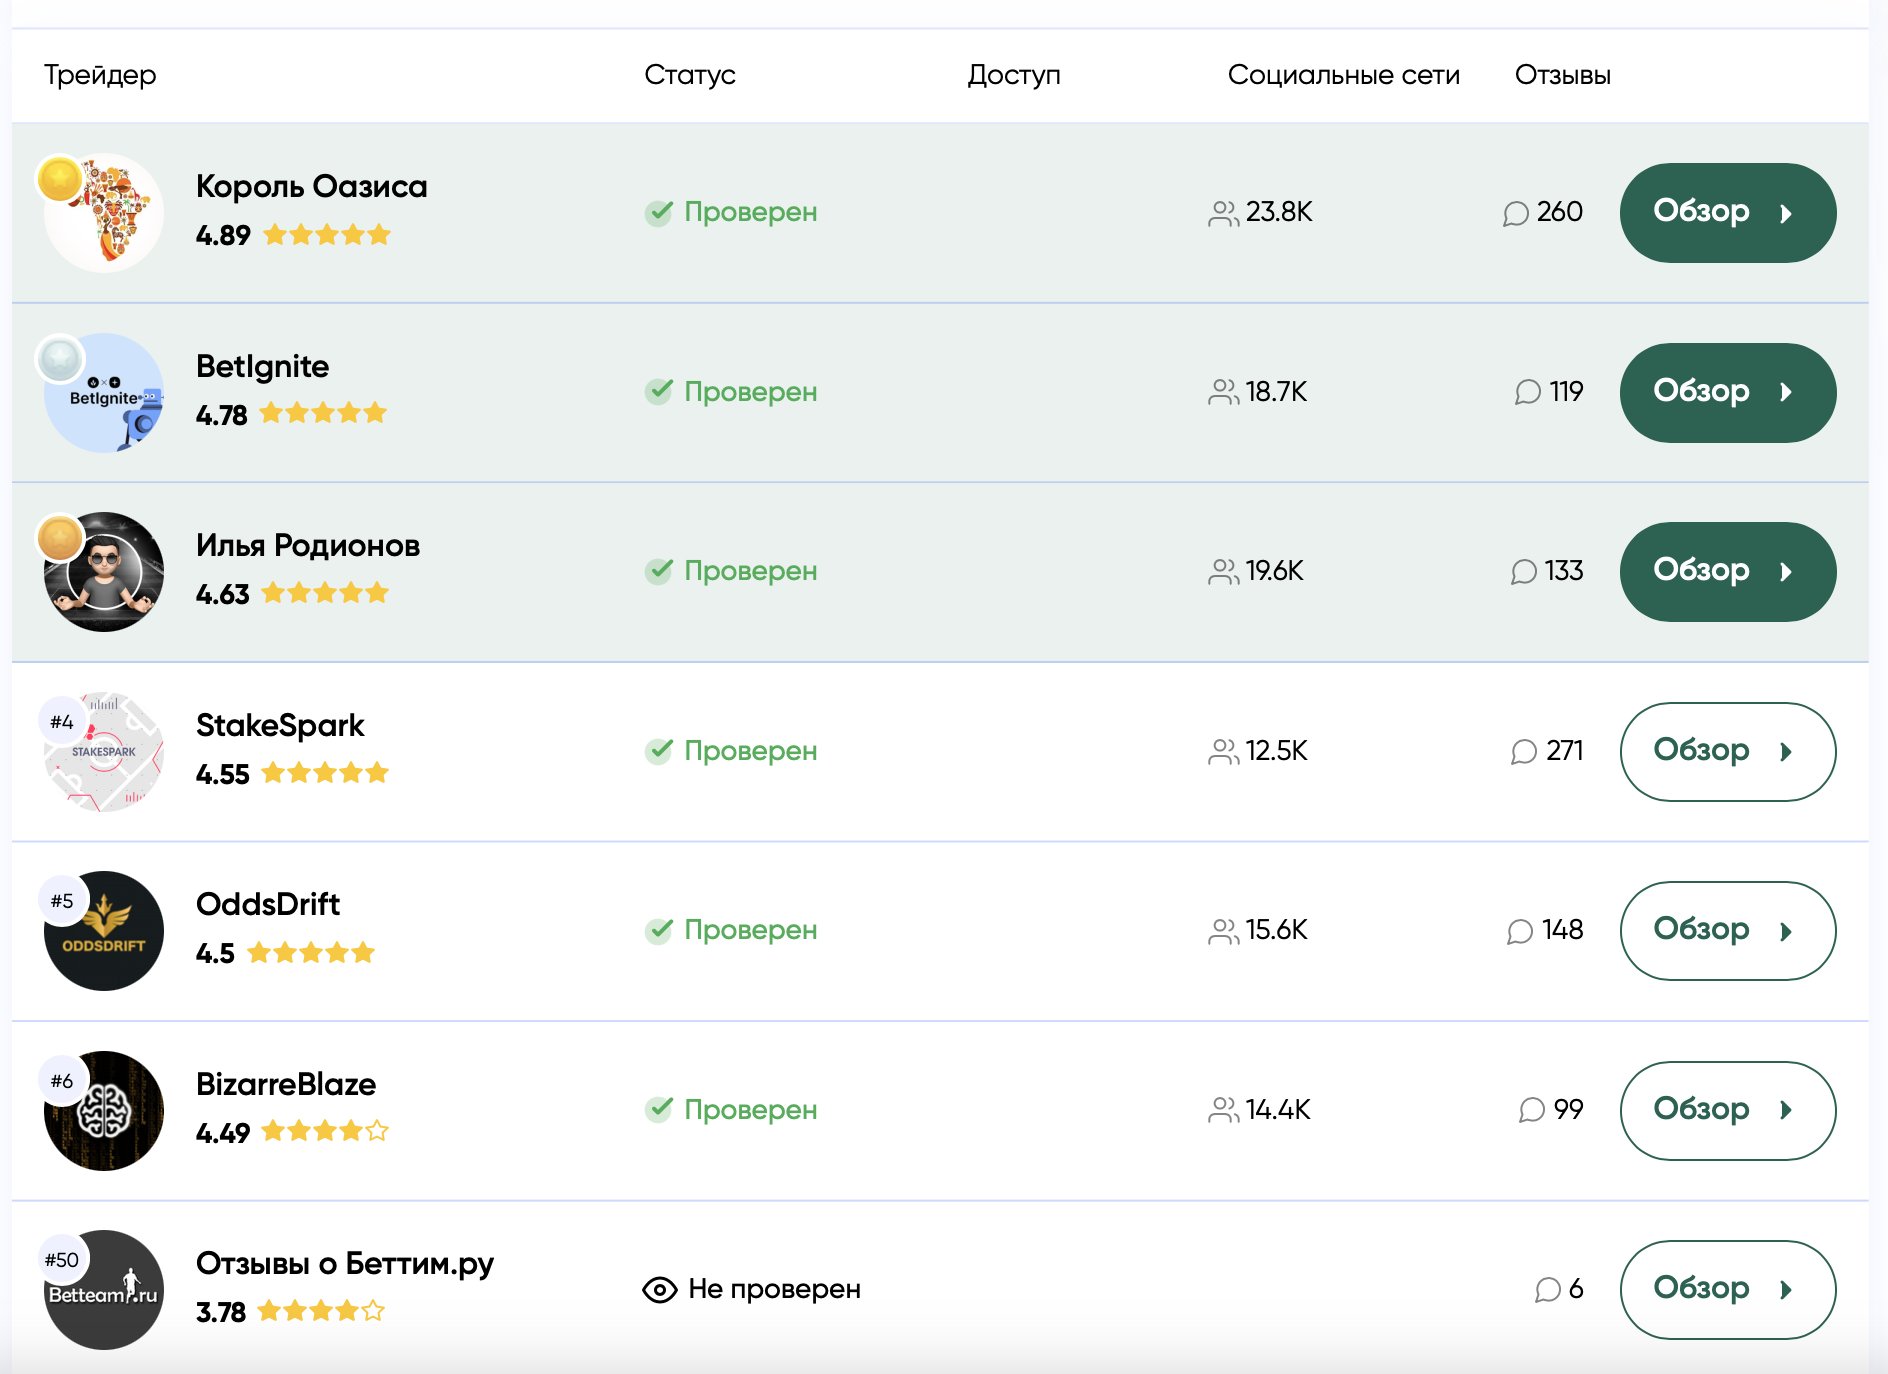Open the Король Оазиса trader name
The width and height of the screenshot is (1888, 1374).
click(x=312, y=186)
